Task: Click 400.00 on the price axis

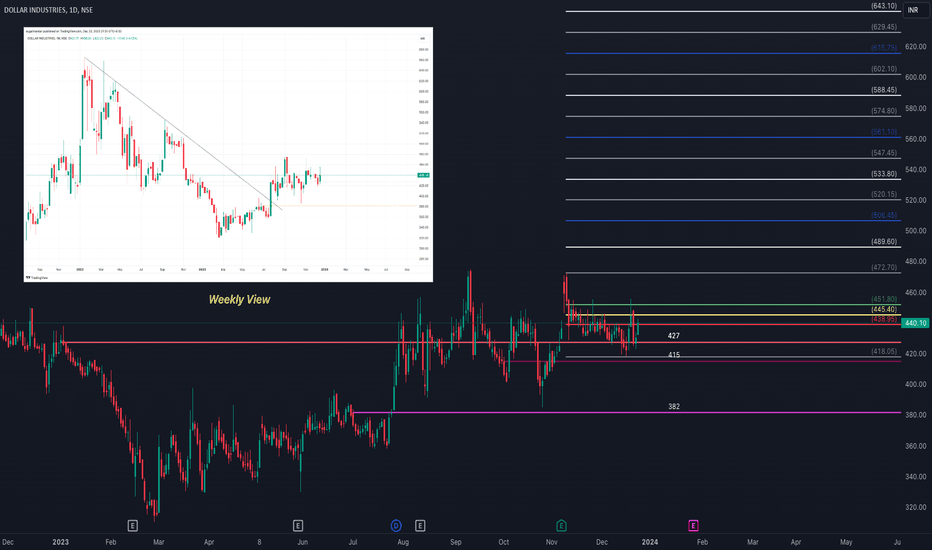Action: click(x=915, y=384)
